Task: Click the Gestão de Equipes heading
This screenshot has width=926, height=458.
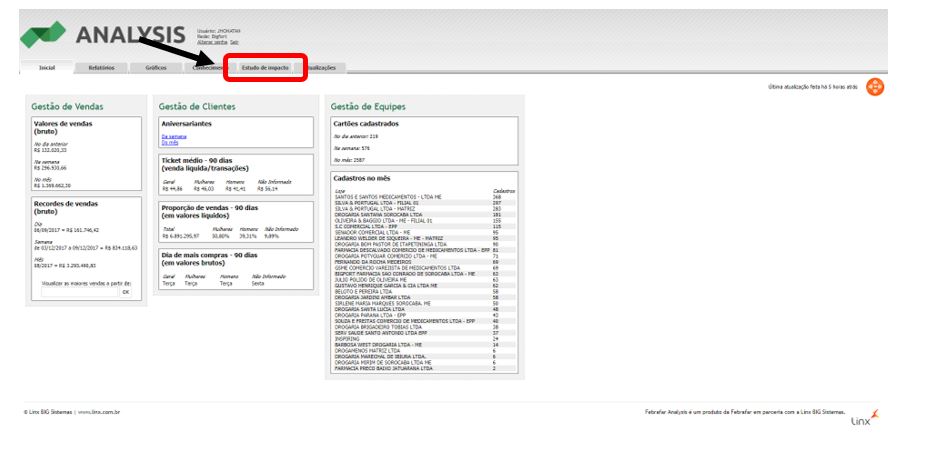Action: point(368,106)
